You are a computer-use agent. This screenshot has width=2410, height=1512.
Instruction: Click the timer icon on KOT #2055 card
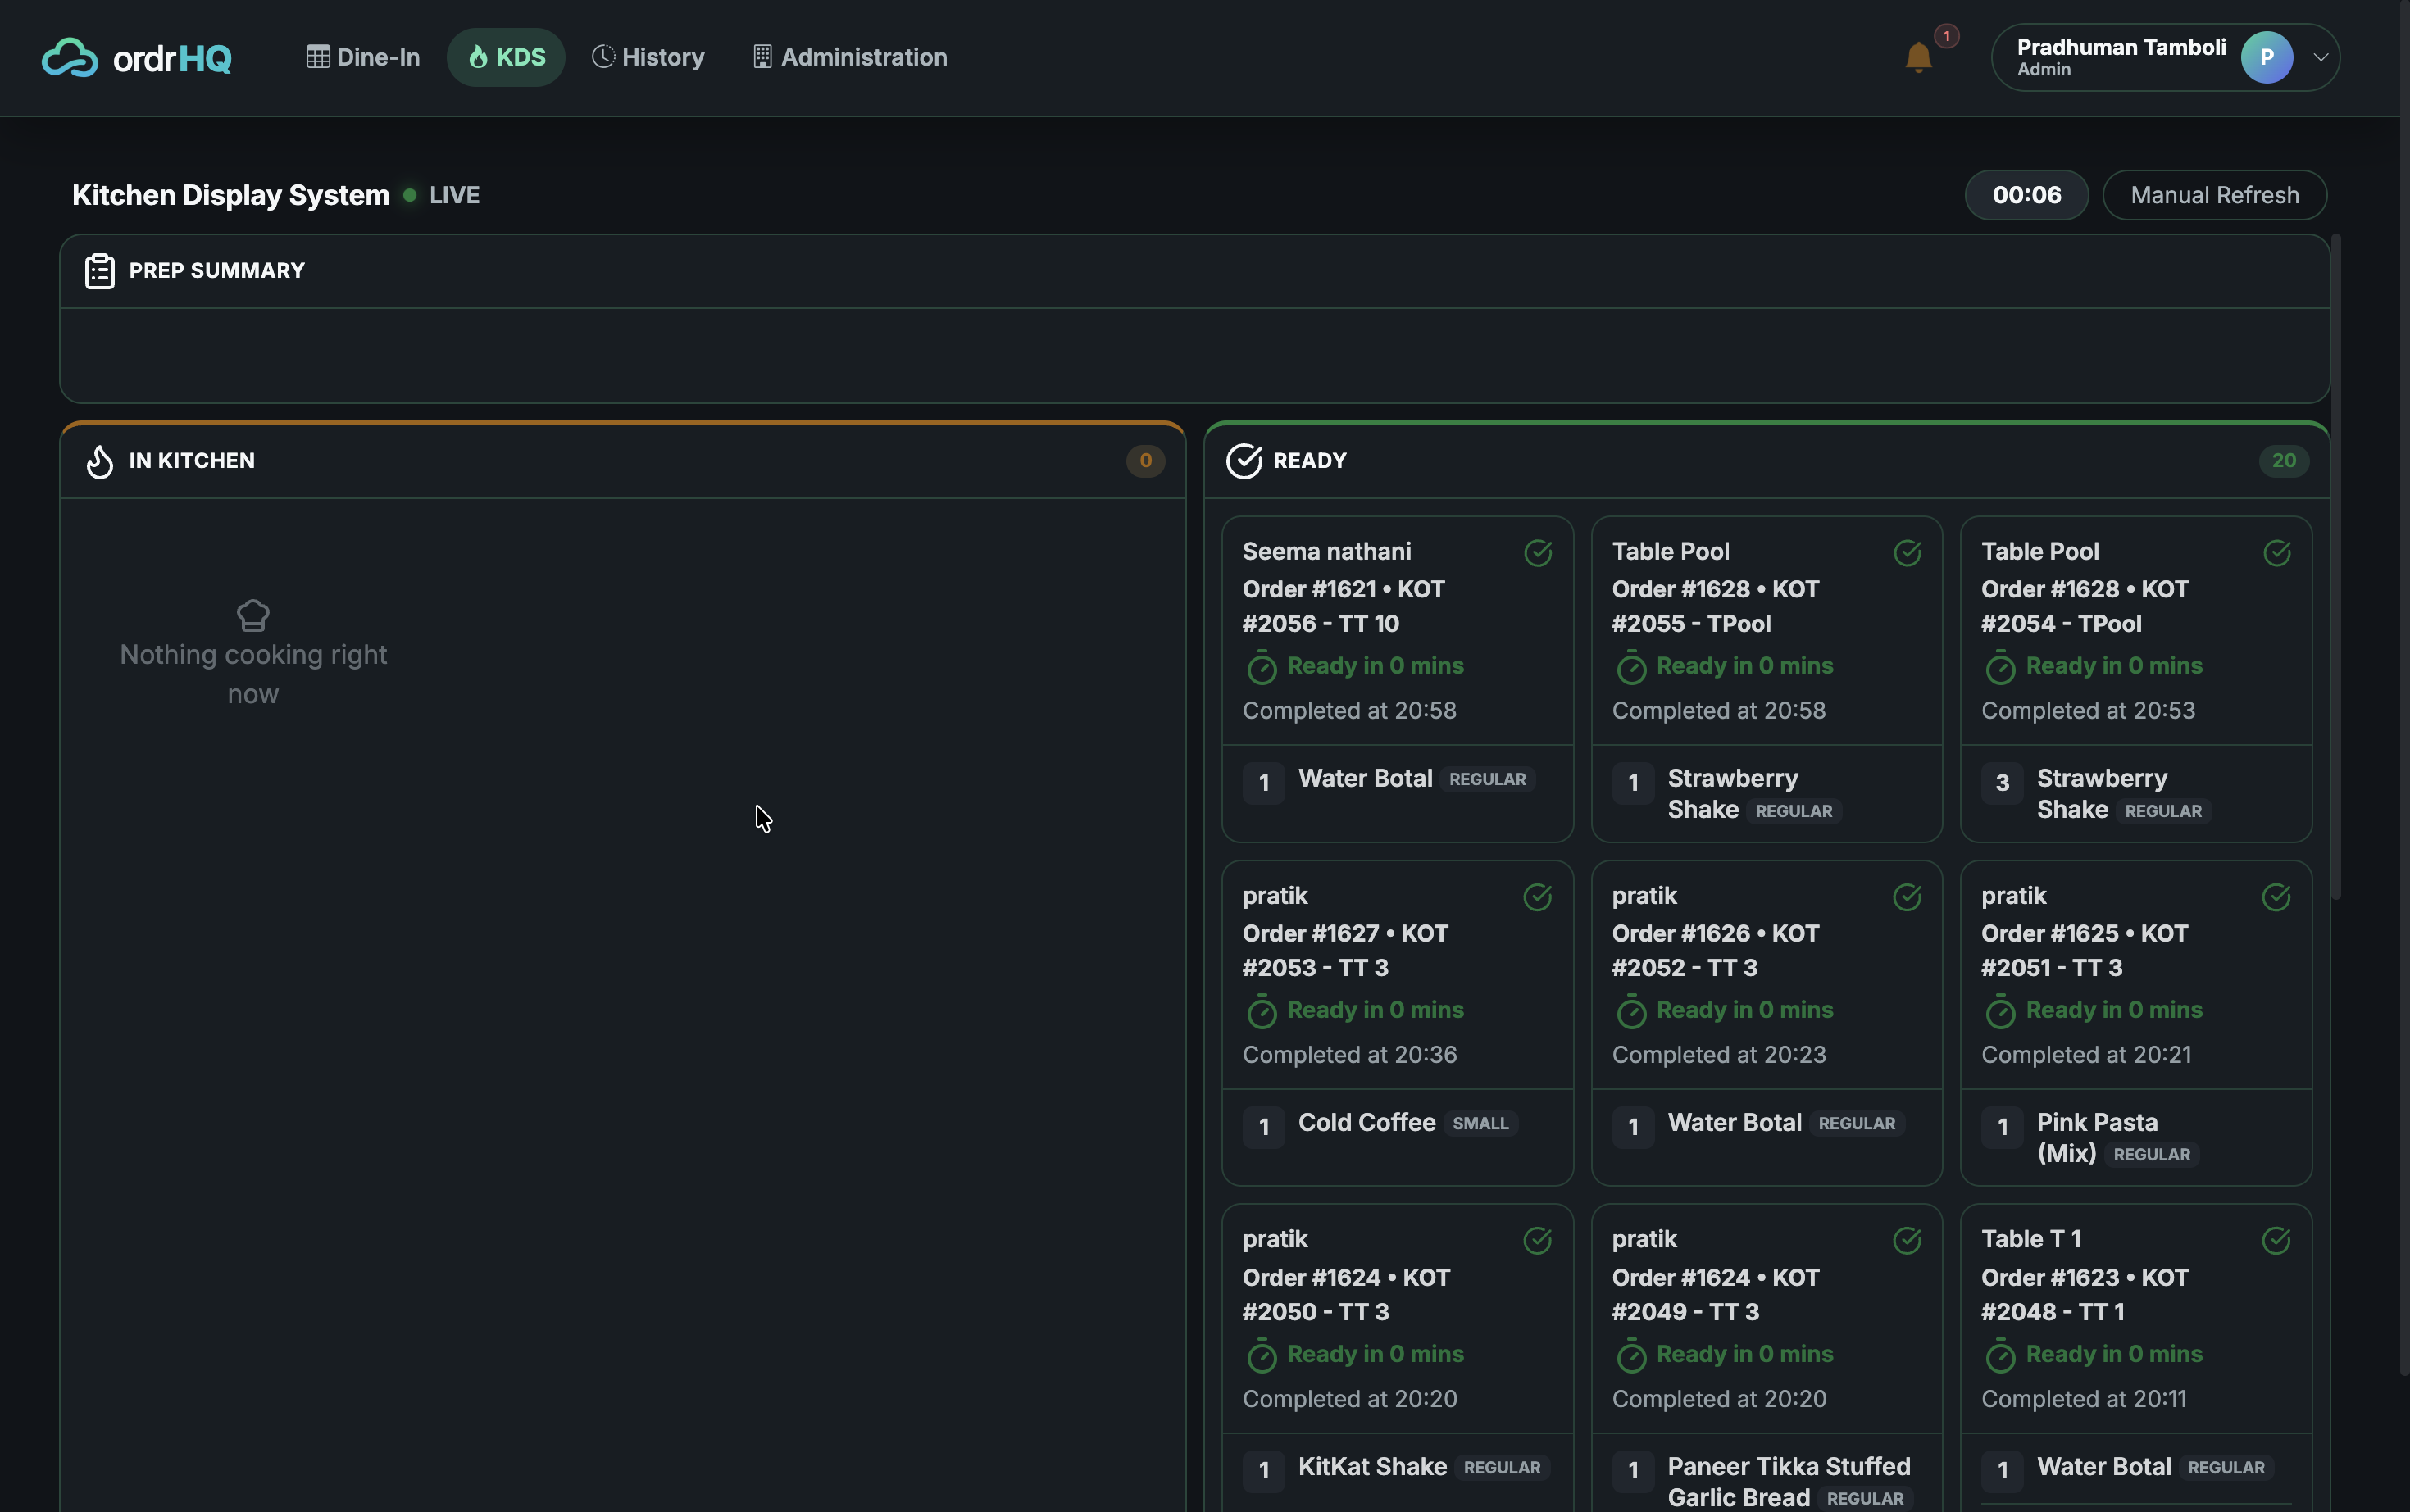coord(1631,667)
